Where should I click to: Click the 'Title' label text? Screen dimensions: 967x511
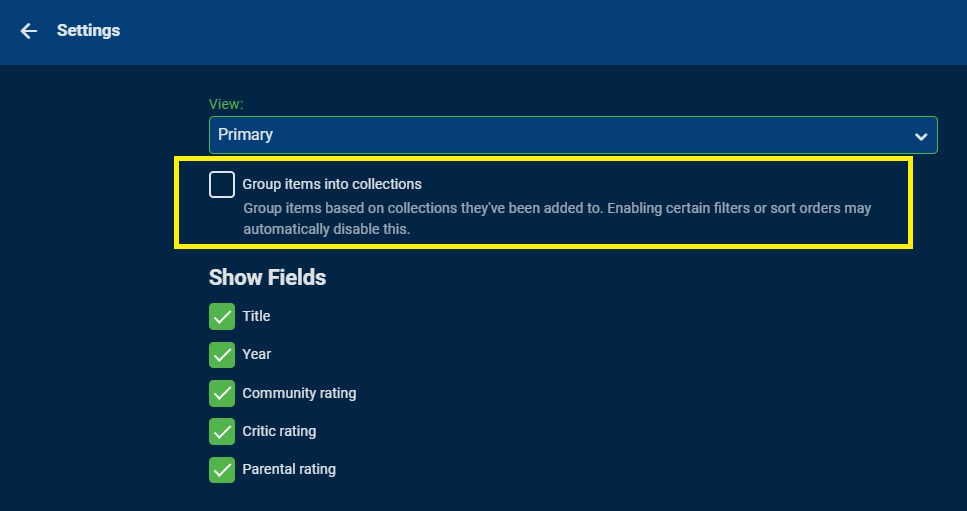(256, 316)
